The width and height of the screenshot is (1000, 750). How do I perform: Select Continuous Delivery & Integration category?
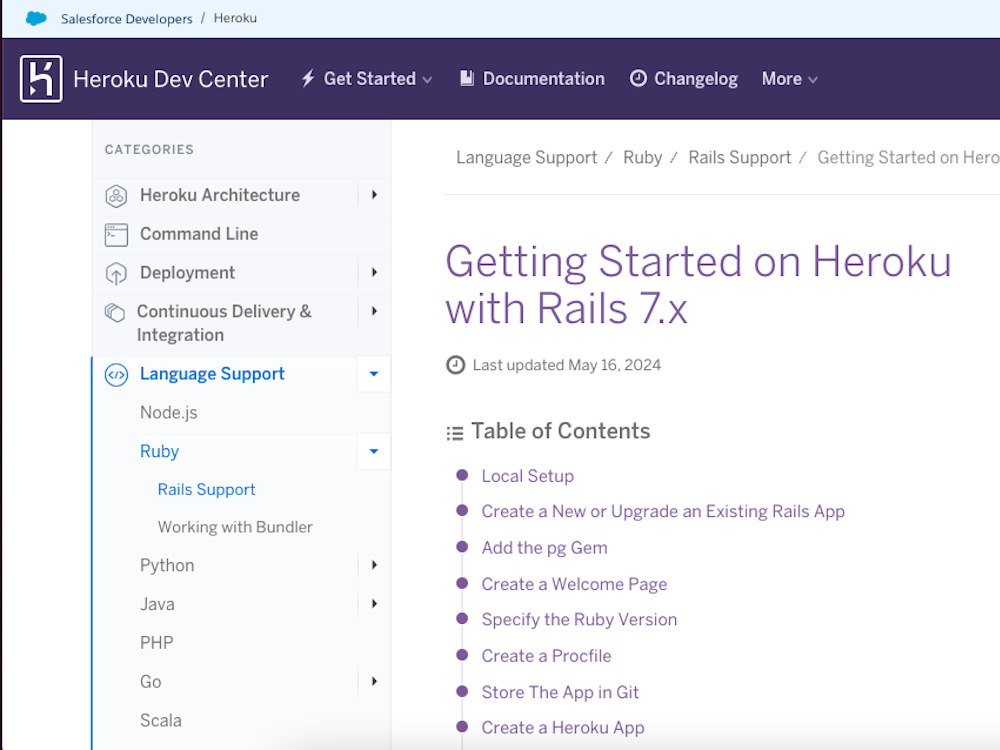click(x=224, y=323)
